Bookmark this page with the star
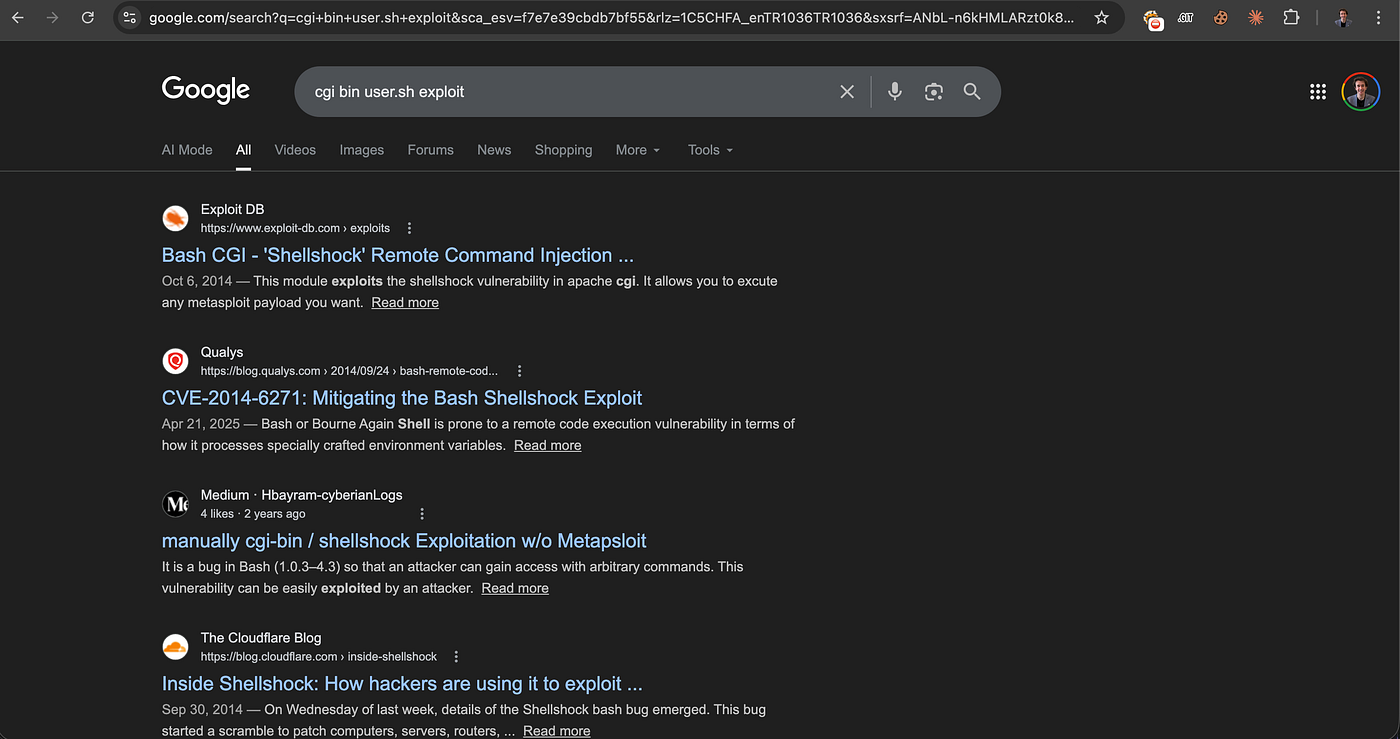1400x739 pixels. [1101, 18]
